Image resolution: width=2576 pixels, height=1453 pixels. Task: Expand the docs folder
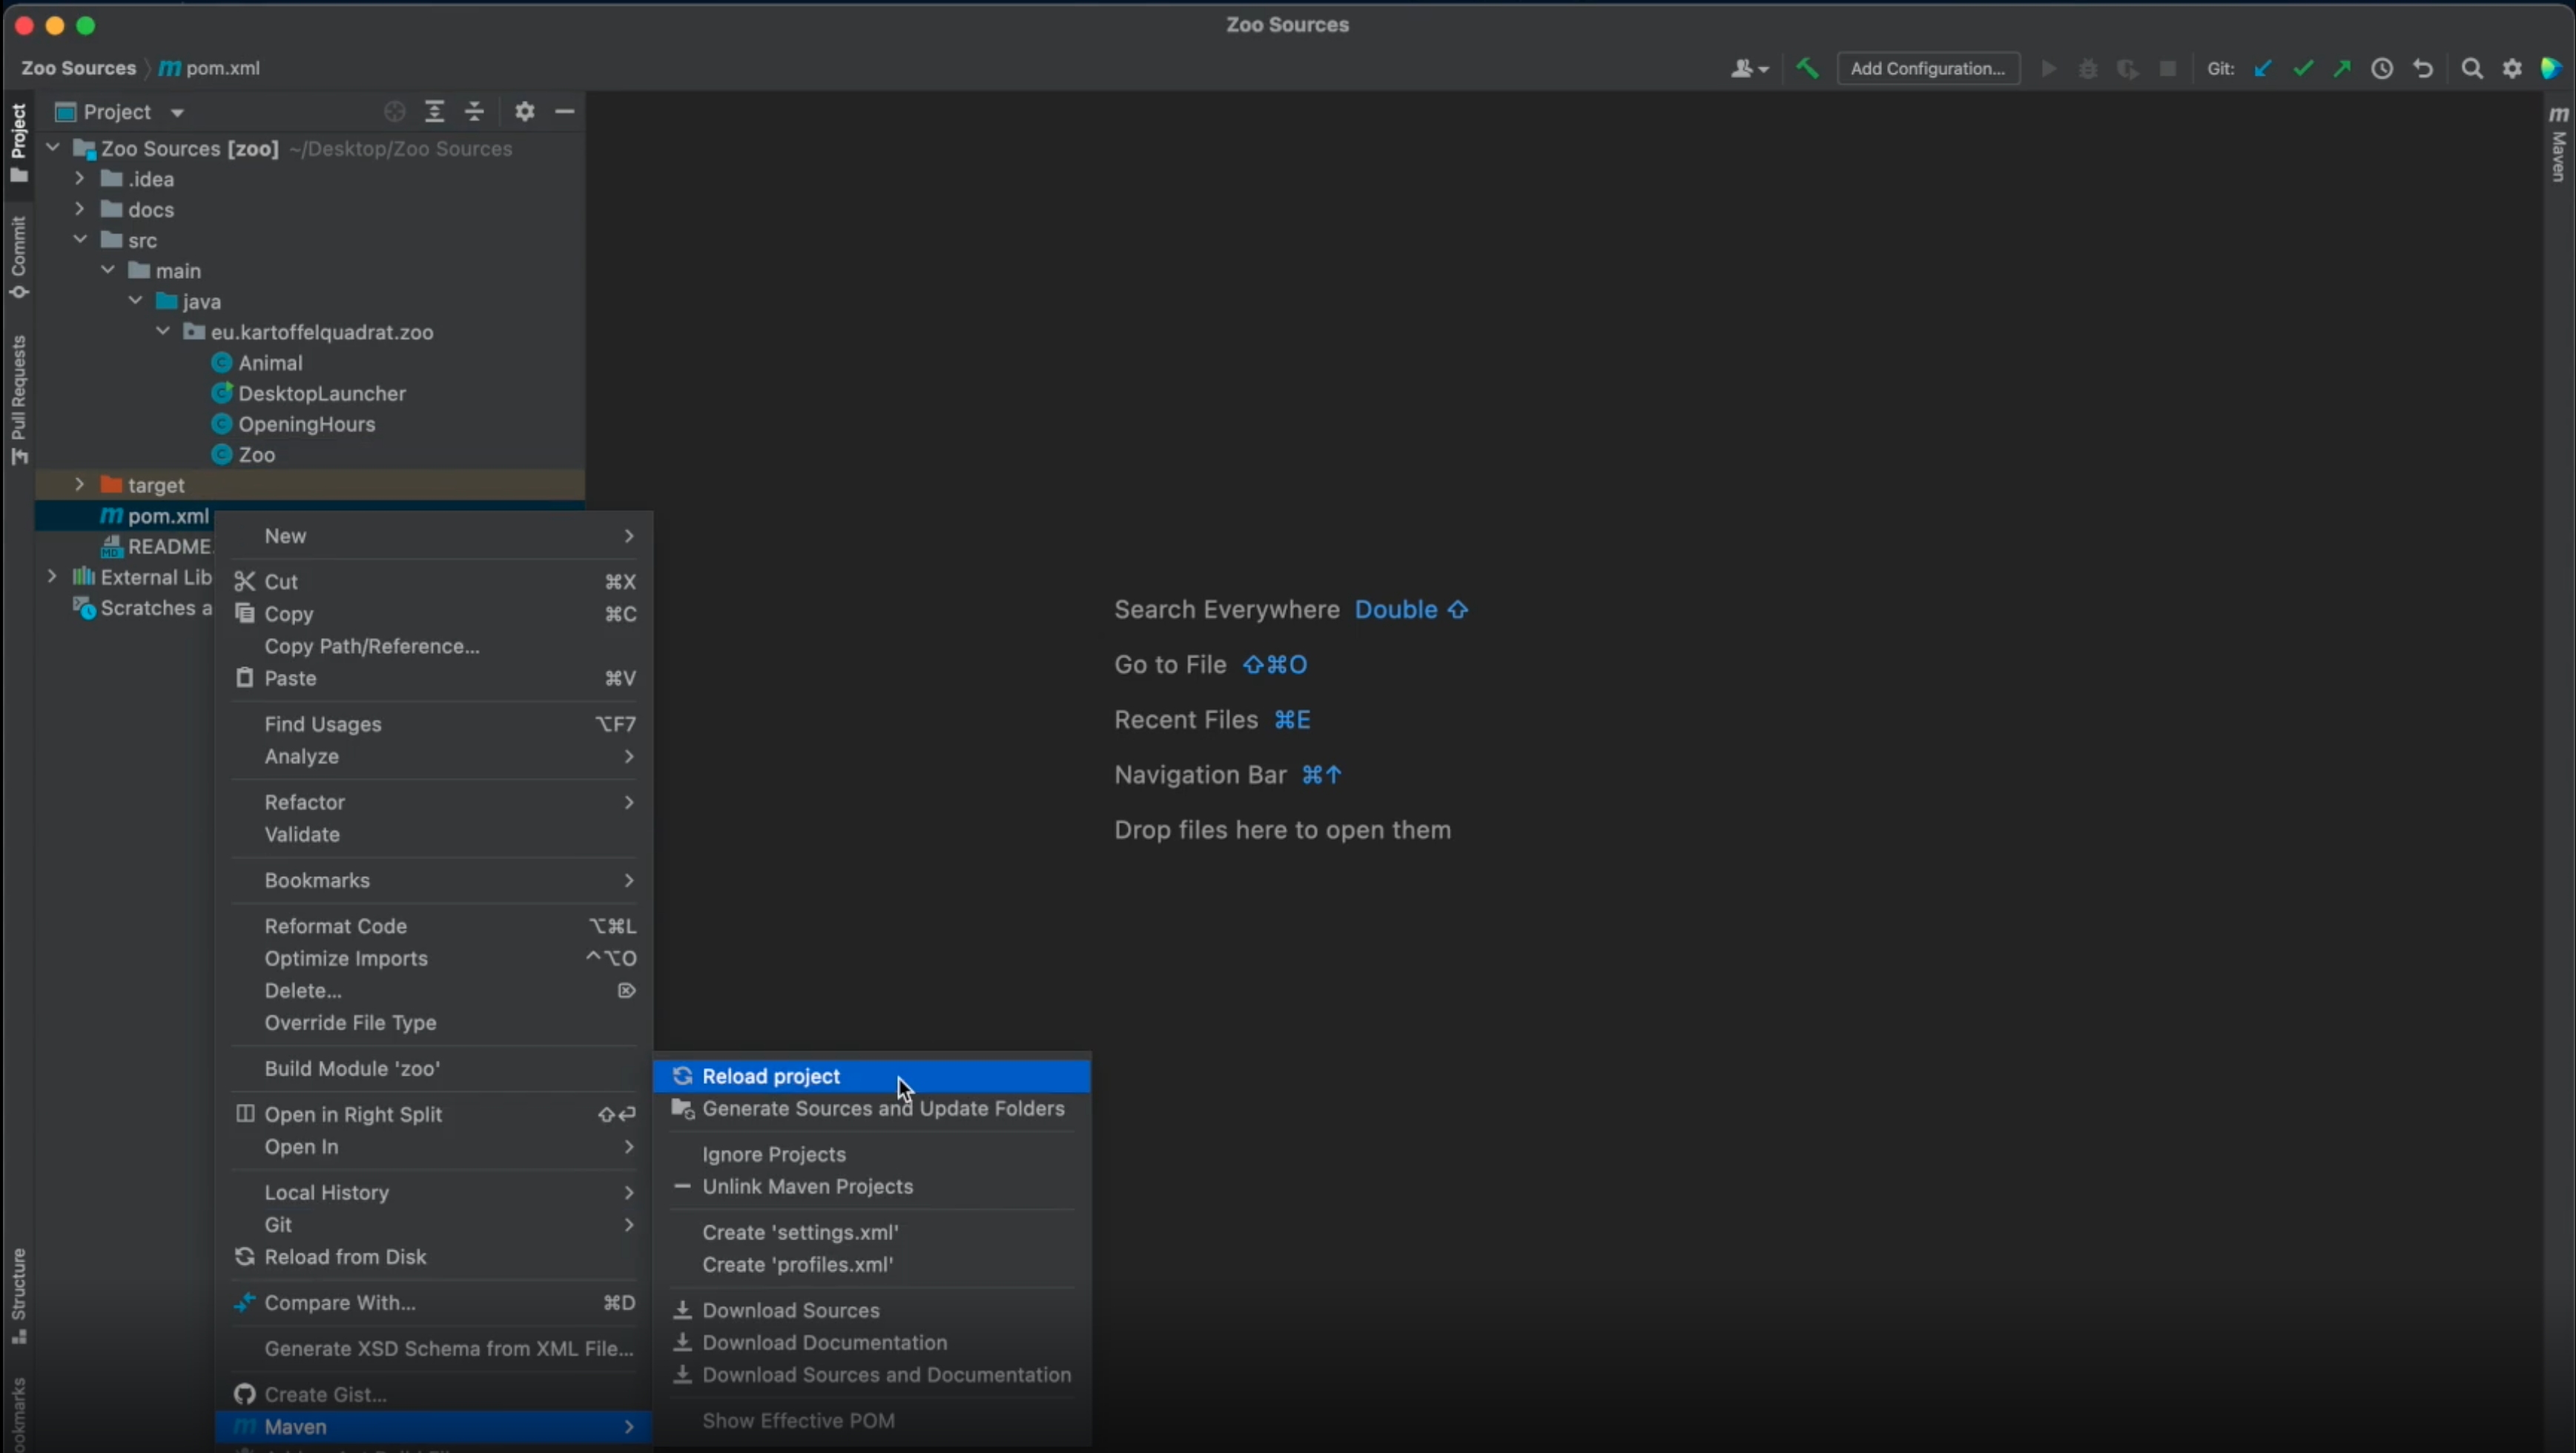click(80, 209)
